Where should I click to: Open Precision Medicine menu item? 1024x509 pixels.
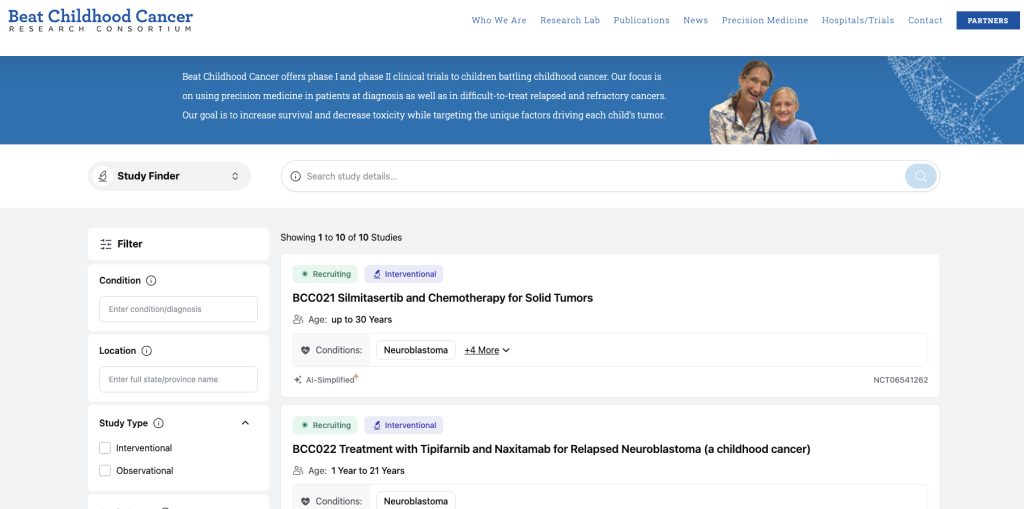pyautogui.click(x=765, y=20)
